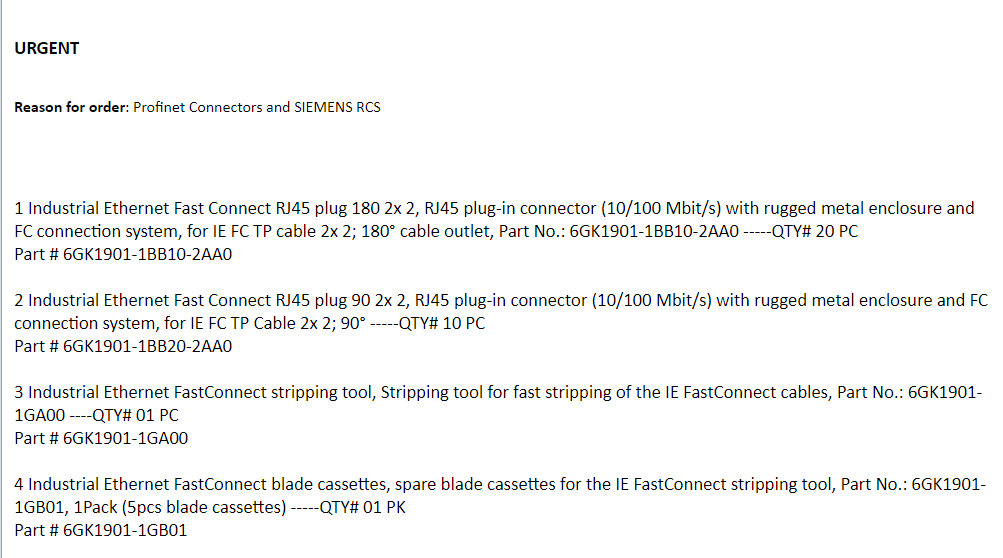Image resolution: width=1003 pixels, height=558 pixels.
Task: Click the URGENT heading text
Action: [47, 48]
